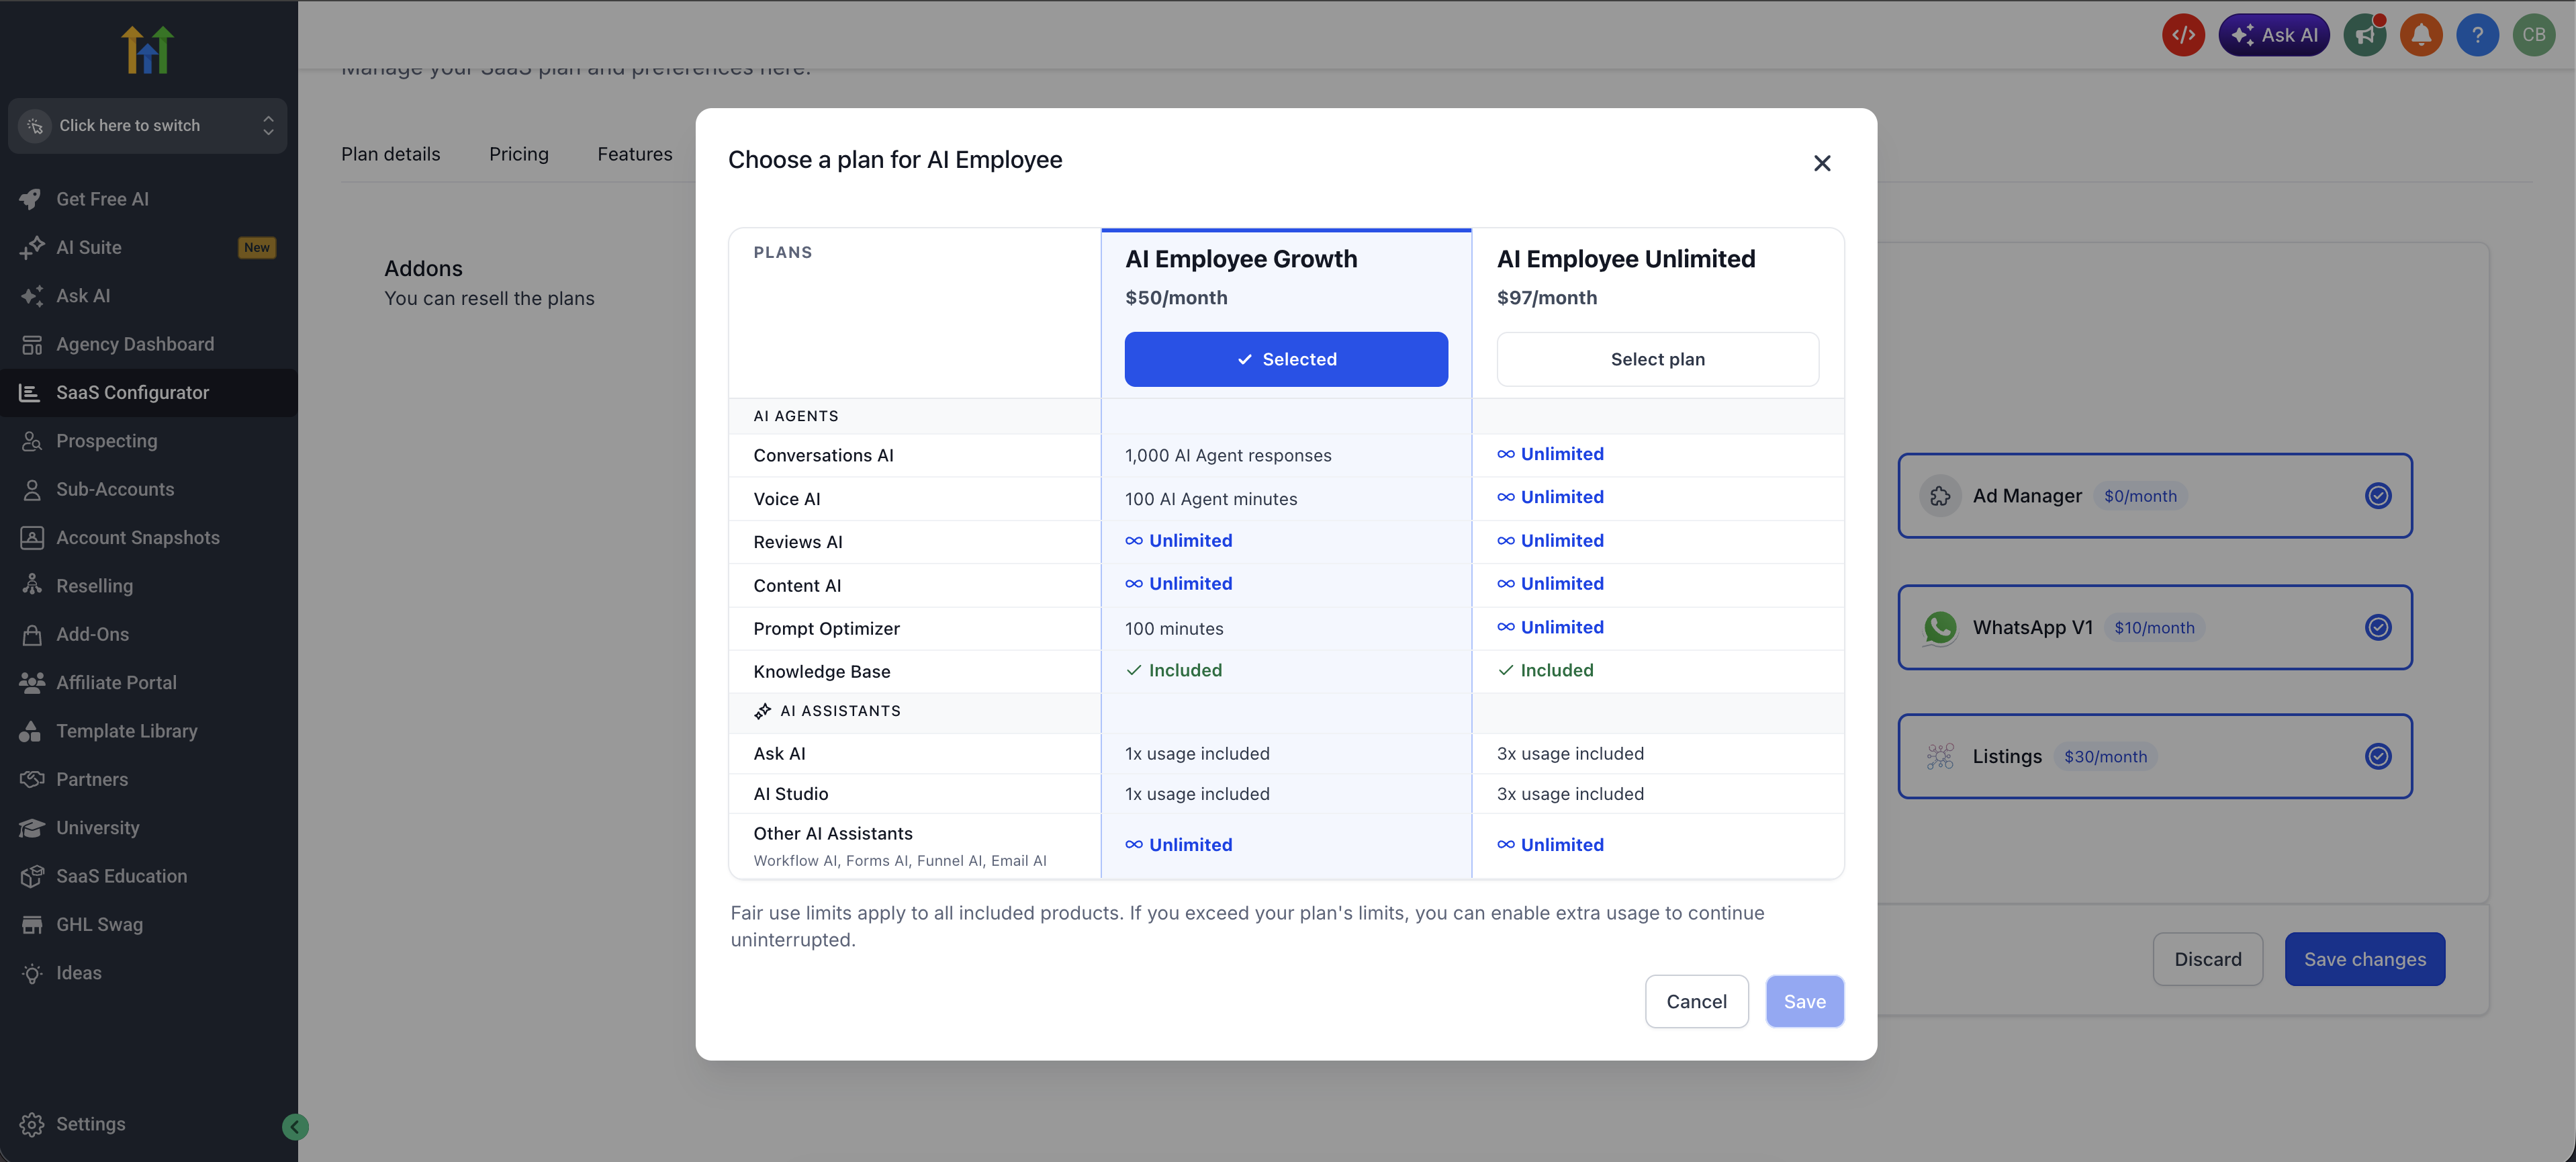2576x1162 pixels.
Task: Open the Affiliate Portal menu item
Action: click(148, 683)
